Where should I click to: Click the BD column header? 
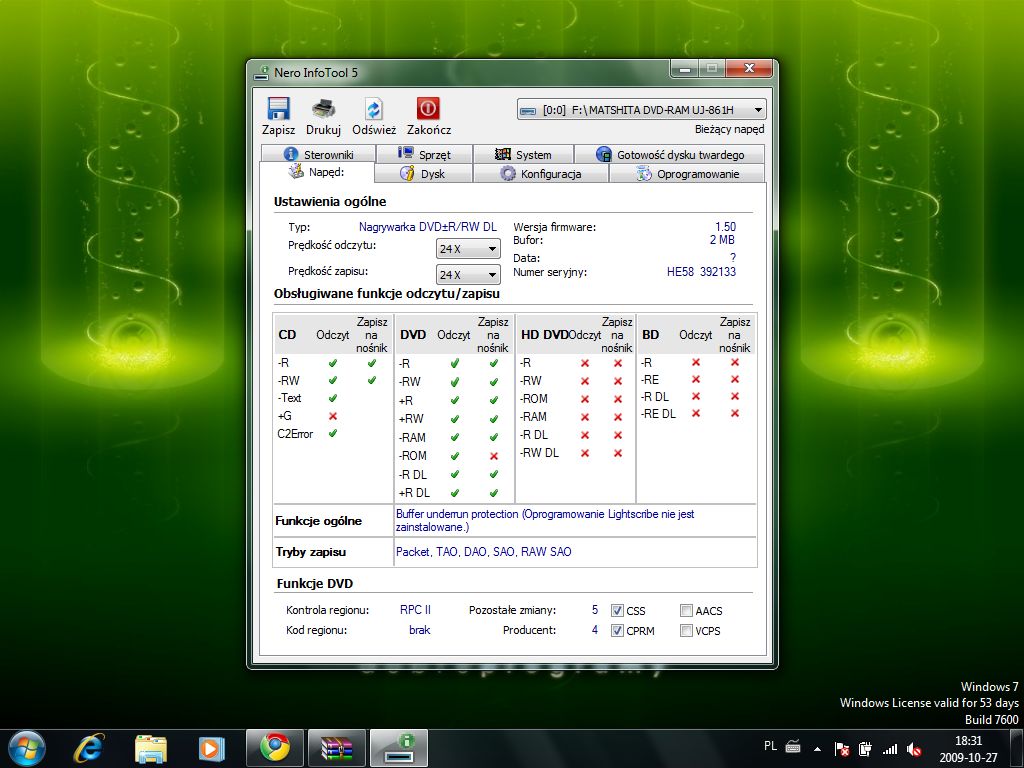pos(650,334)
